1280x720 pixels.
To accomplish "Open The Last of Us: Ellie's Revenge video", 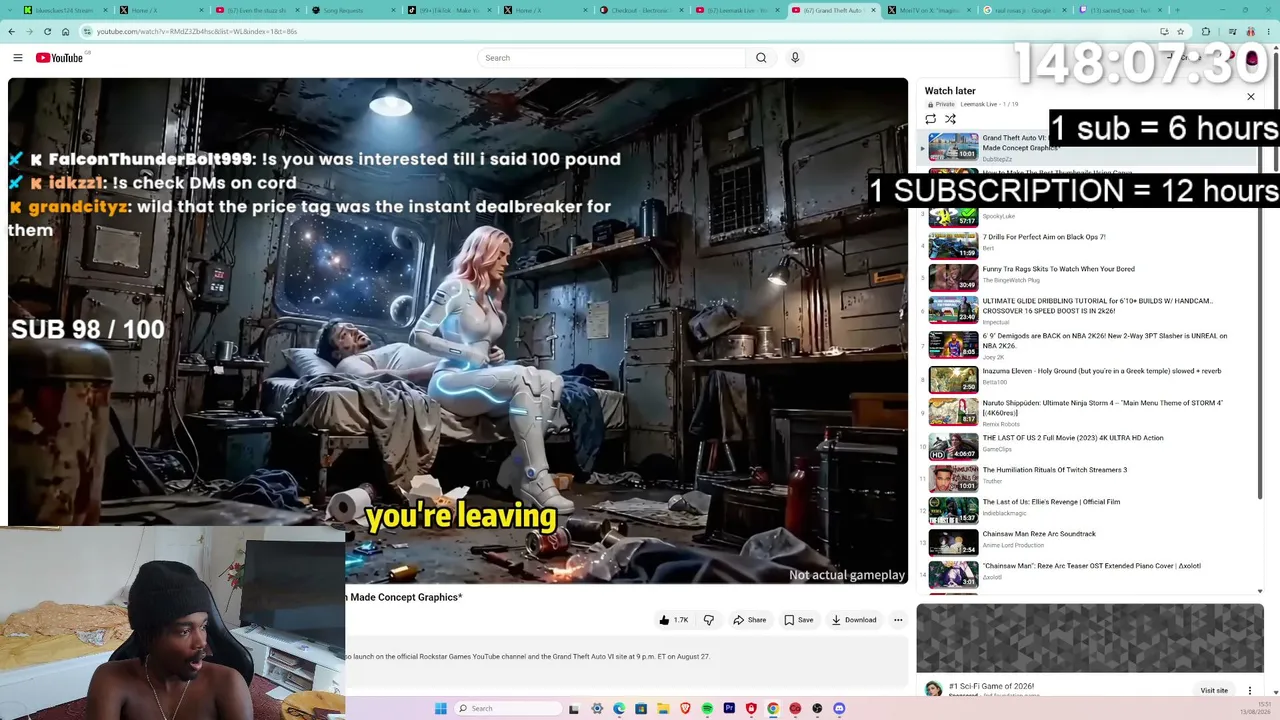I will pyautogui.click(x=1051, y=502).
